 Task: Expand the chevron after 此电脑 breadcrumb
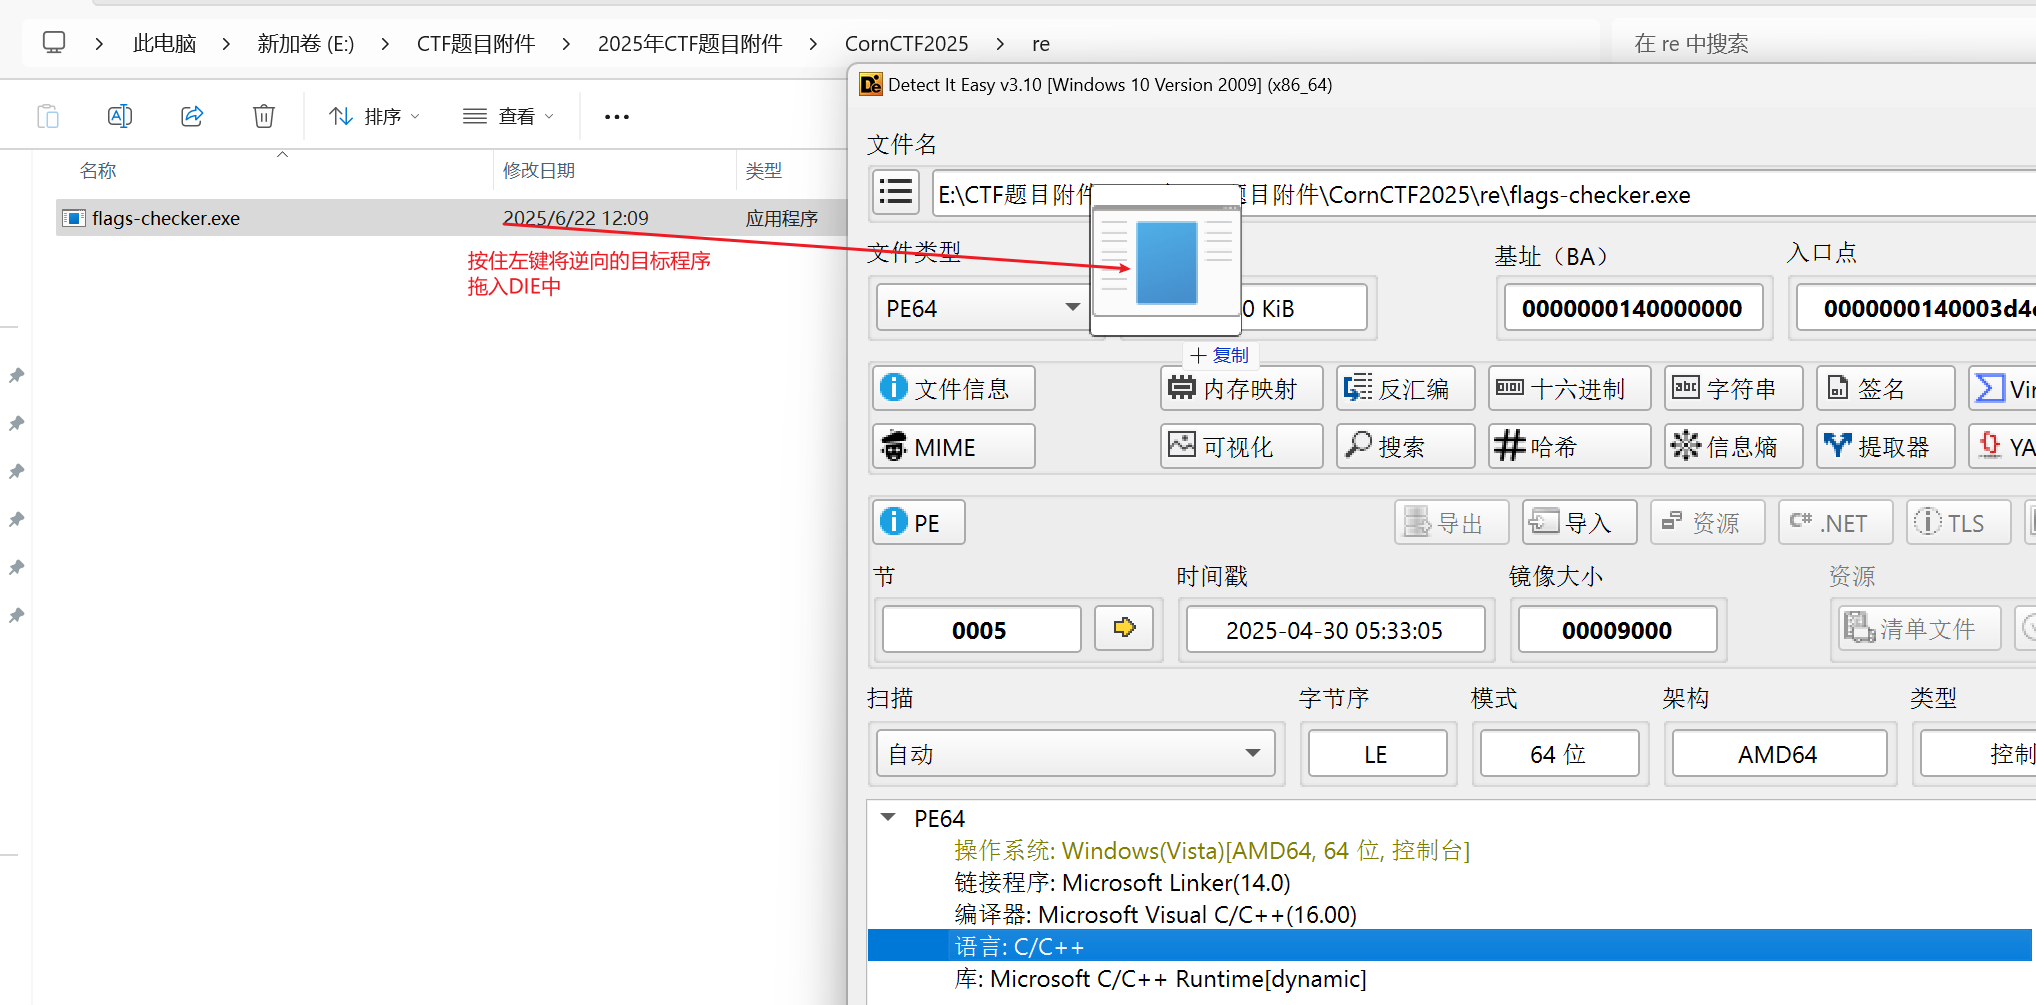click(226, 43)
